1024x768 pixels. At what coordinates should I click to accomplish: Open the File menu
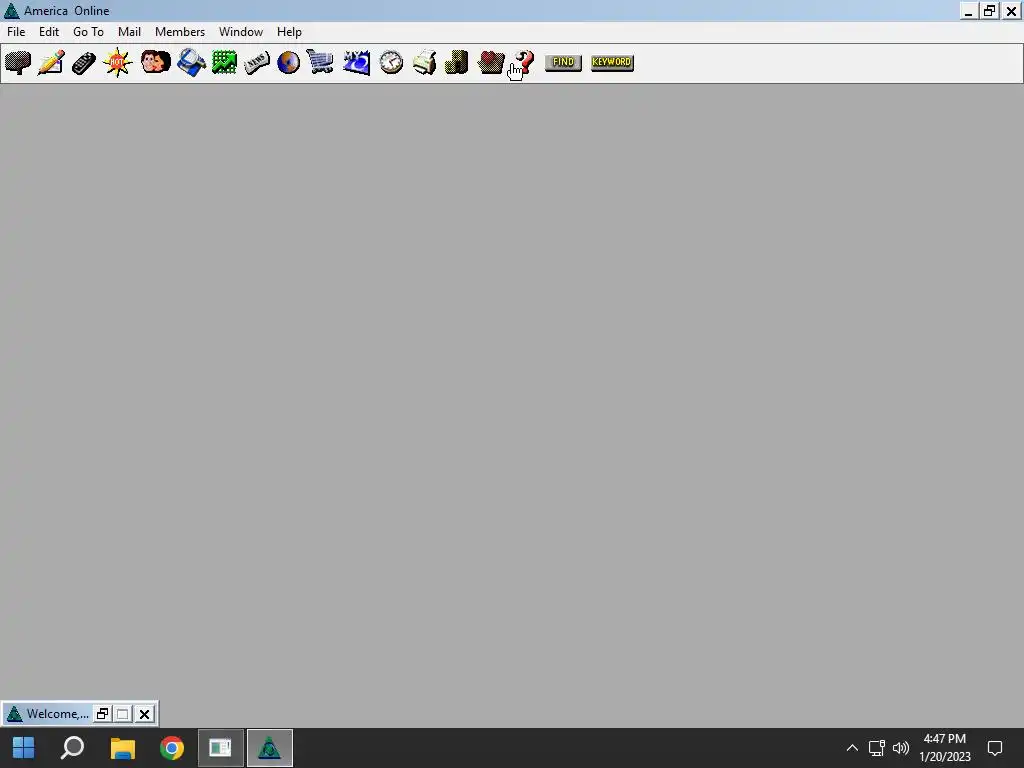coord(16,32)
